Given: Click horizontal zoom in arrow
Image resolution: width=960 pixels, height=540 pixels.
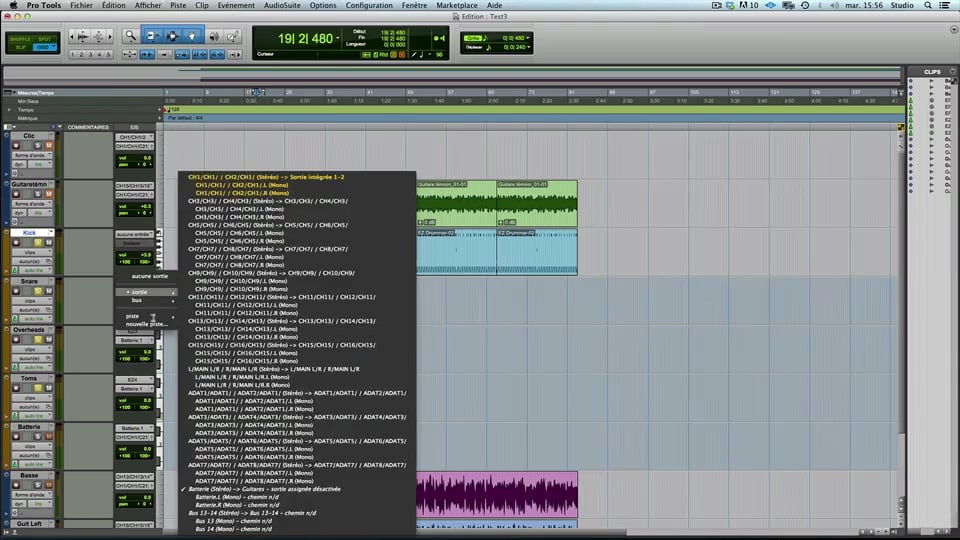Looking at the screenshot, I should tap(110, 37).
